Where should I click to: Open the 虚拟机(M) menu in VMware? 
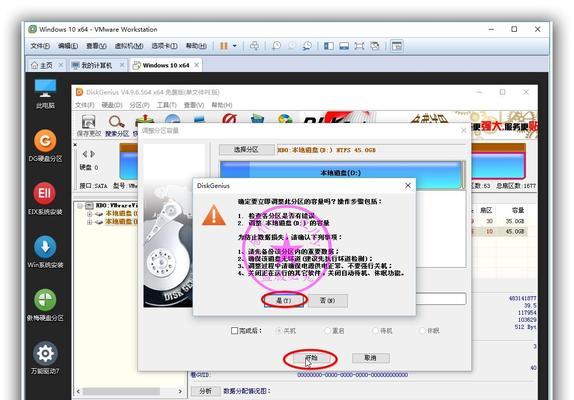tap(129, 46)
